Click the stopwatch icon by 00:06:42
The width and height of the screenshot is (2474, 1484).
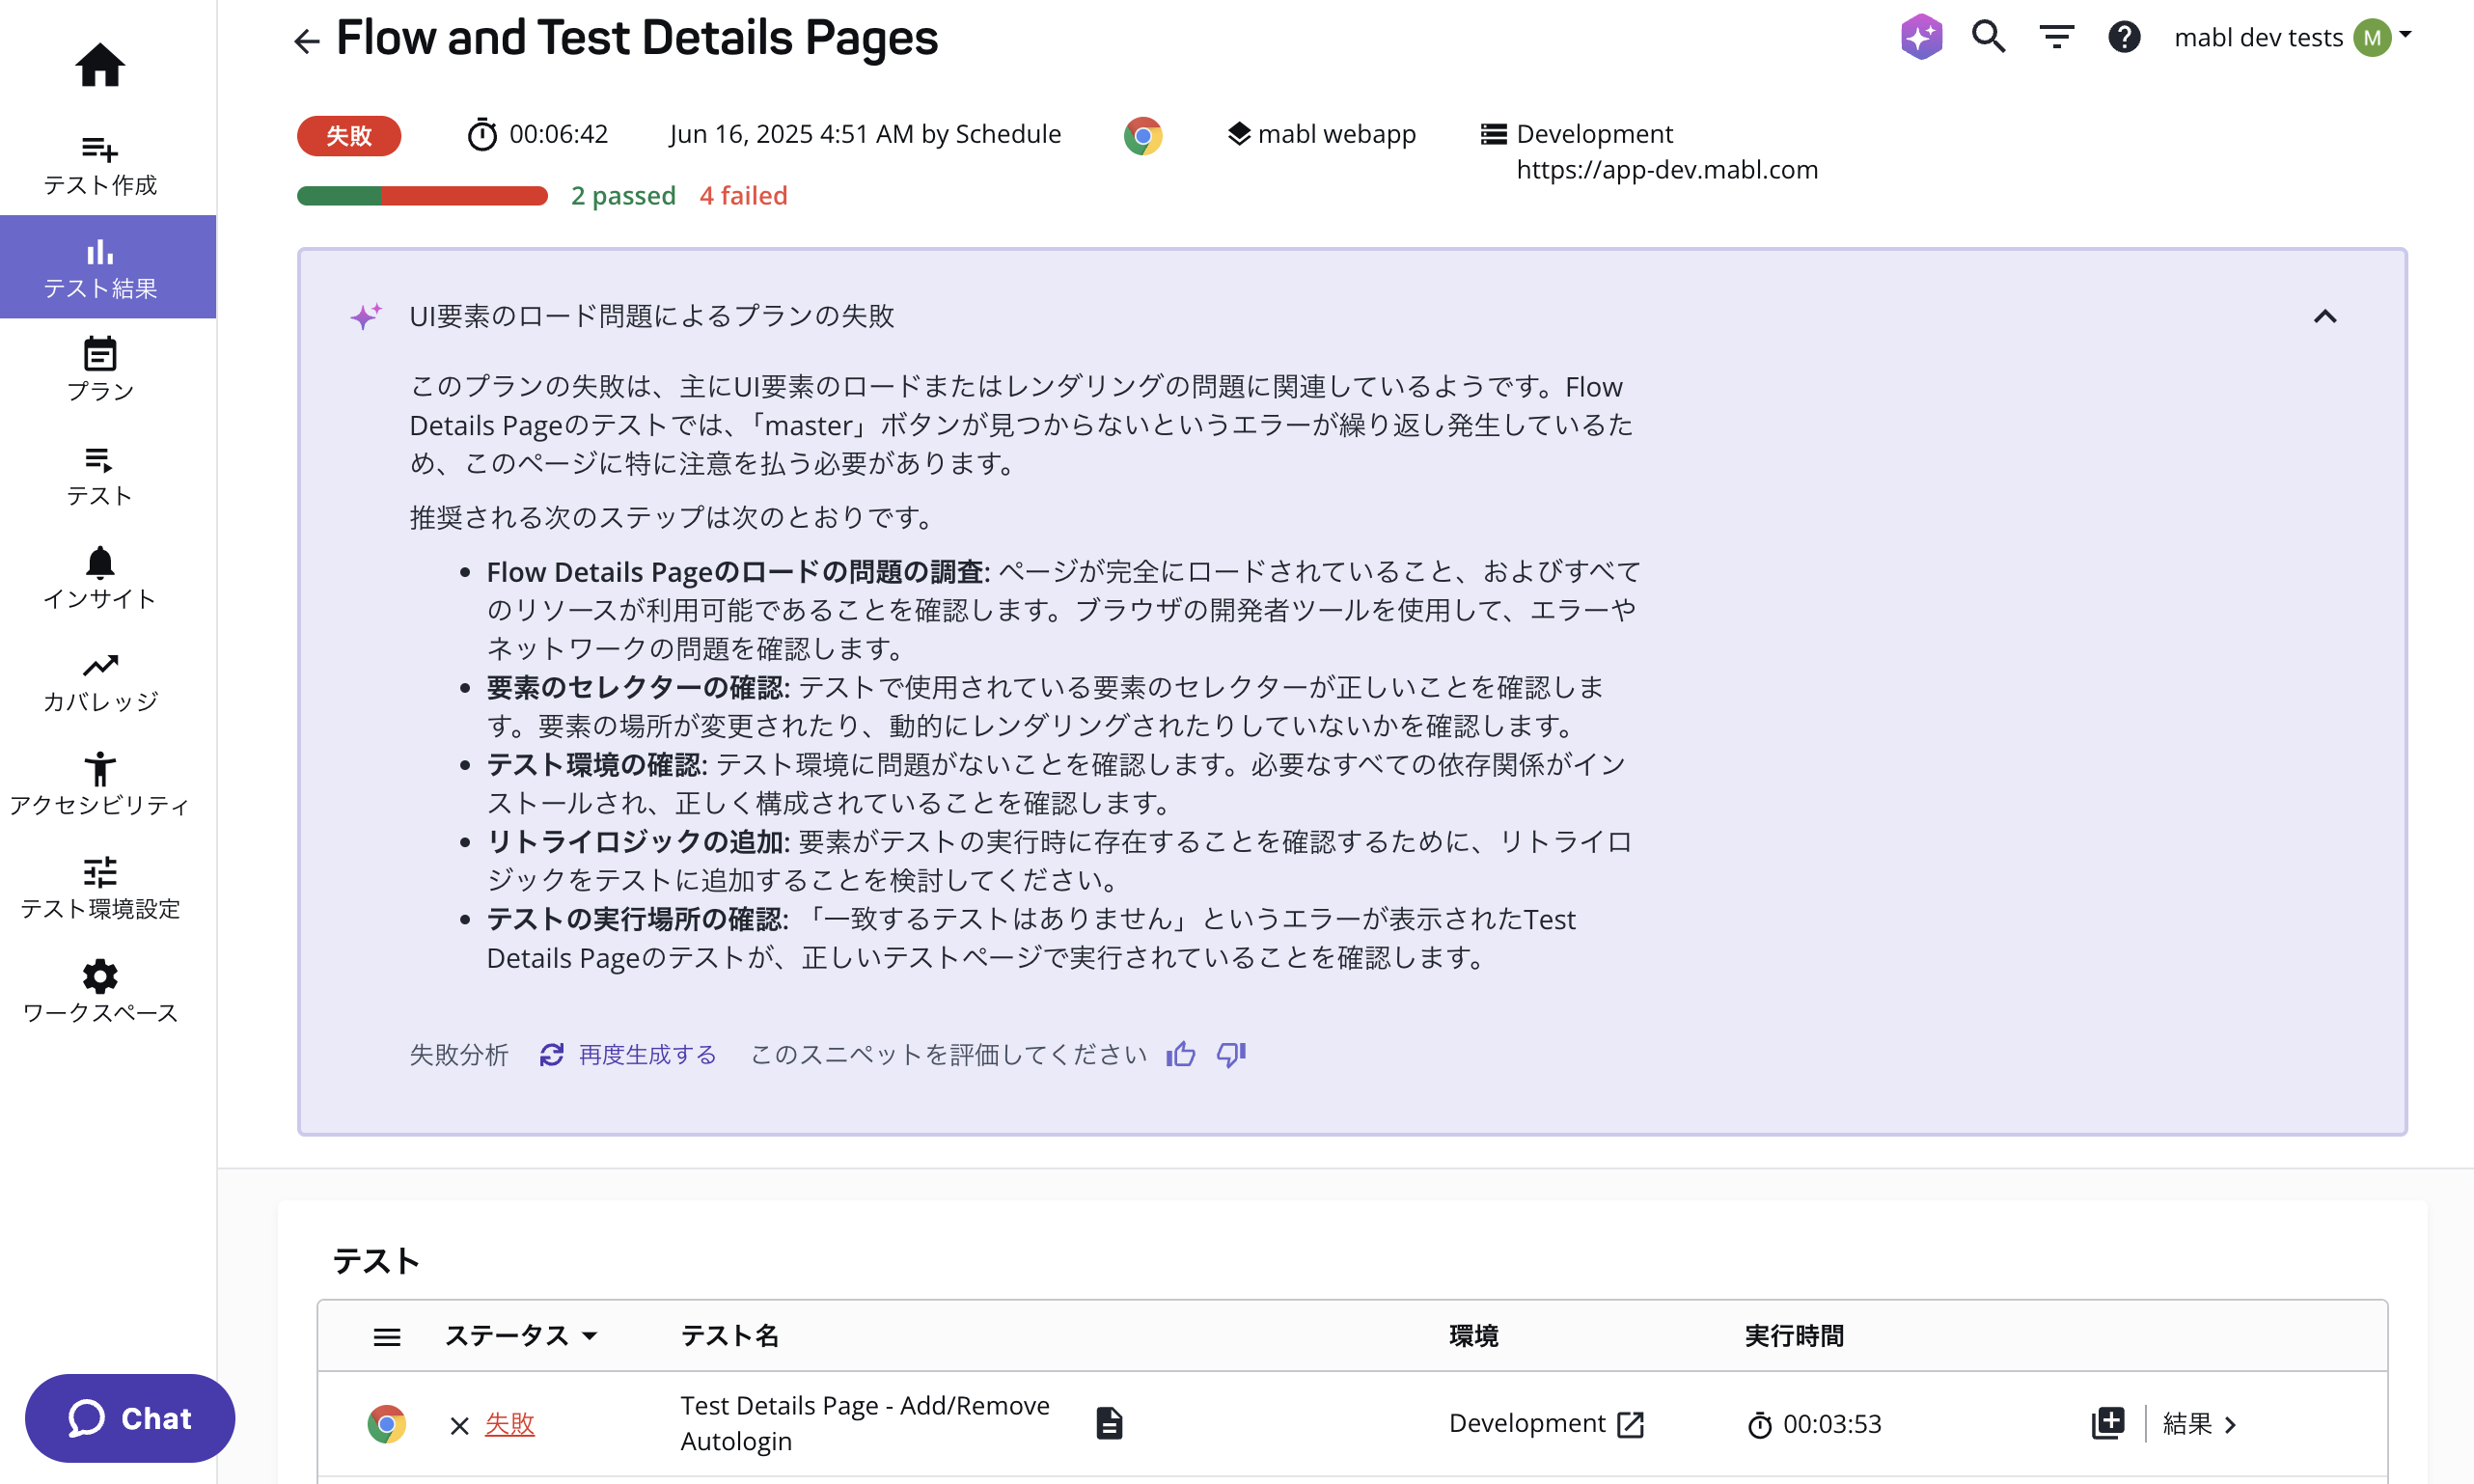click(x=482, y=134)
